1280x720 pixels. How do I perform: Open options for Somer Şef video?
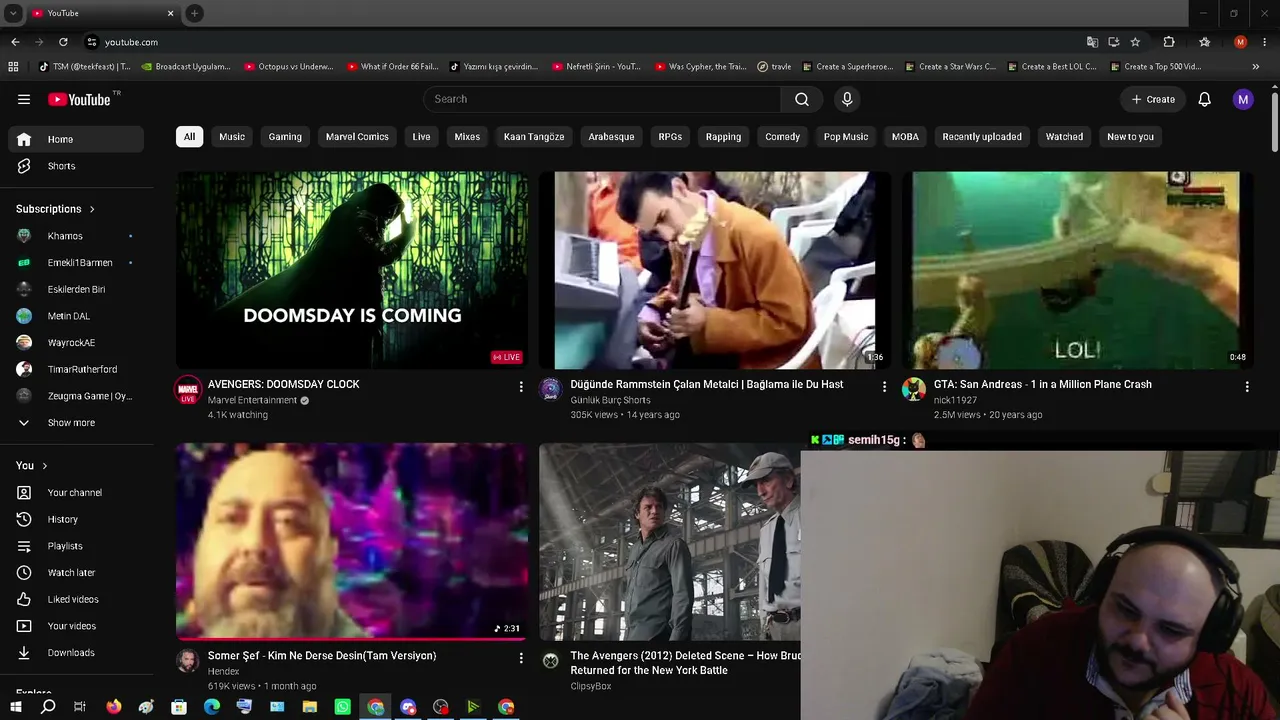521,658
